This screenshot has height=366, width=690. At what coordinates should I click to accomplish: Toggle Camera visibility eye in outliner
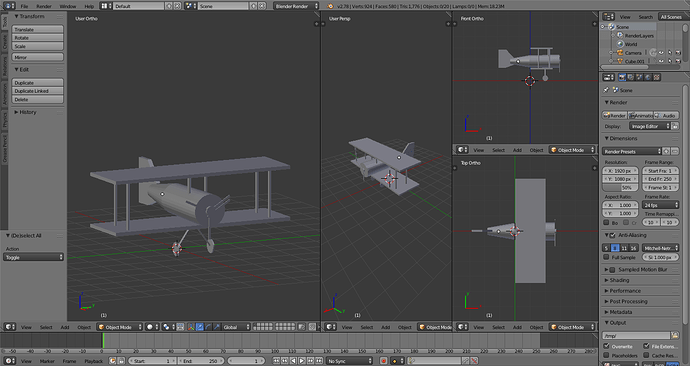[x=661, y=53]
